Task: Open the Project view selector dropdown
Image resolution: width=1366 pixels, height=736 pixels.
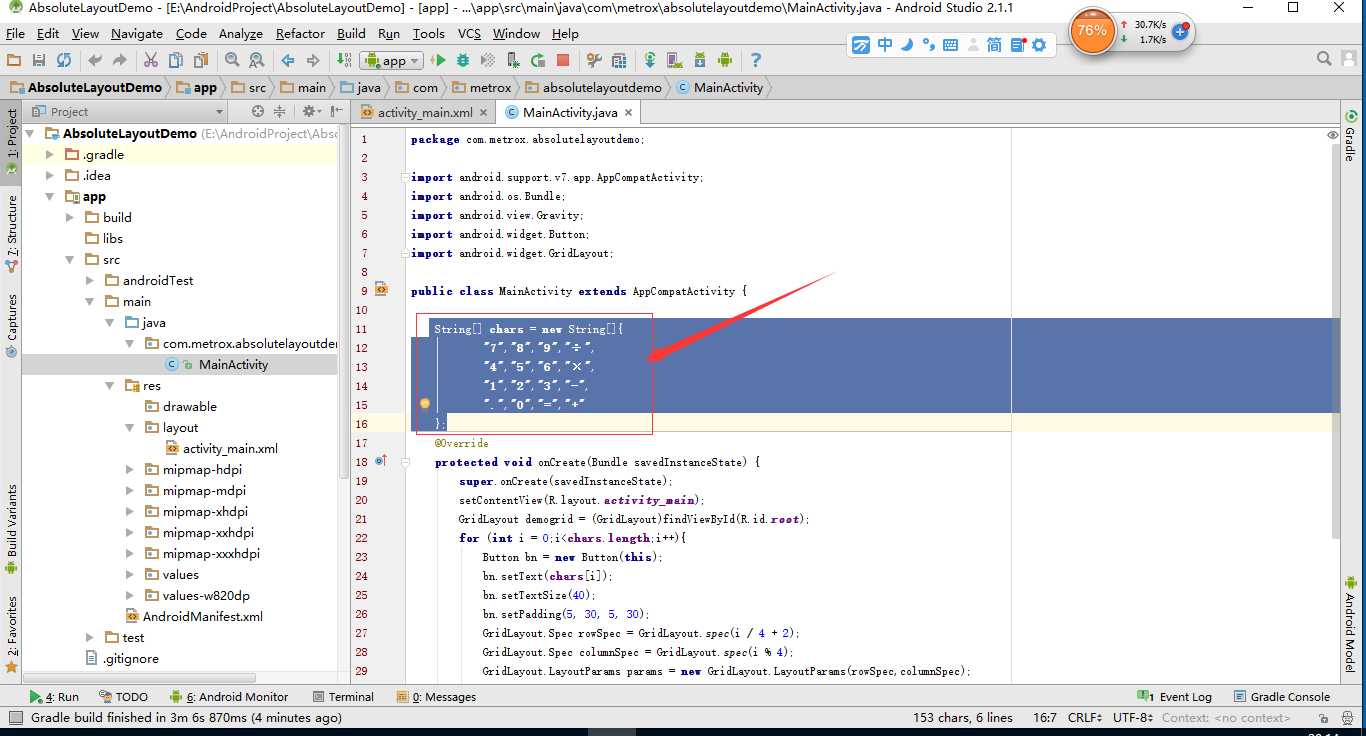Action: click(126, 112)
